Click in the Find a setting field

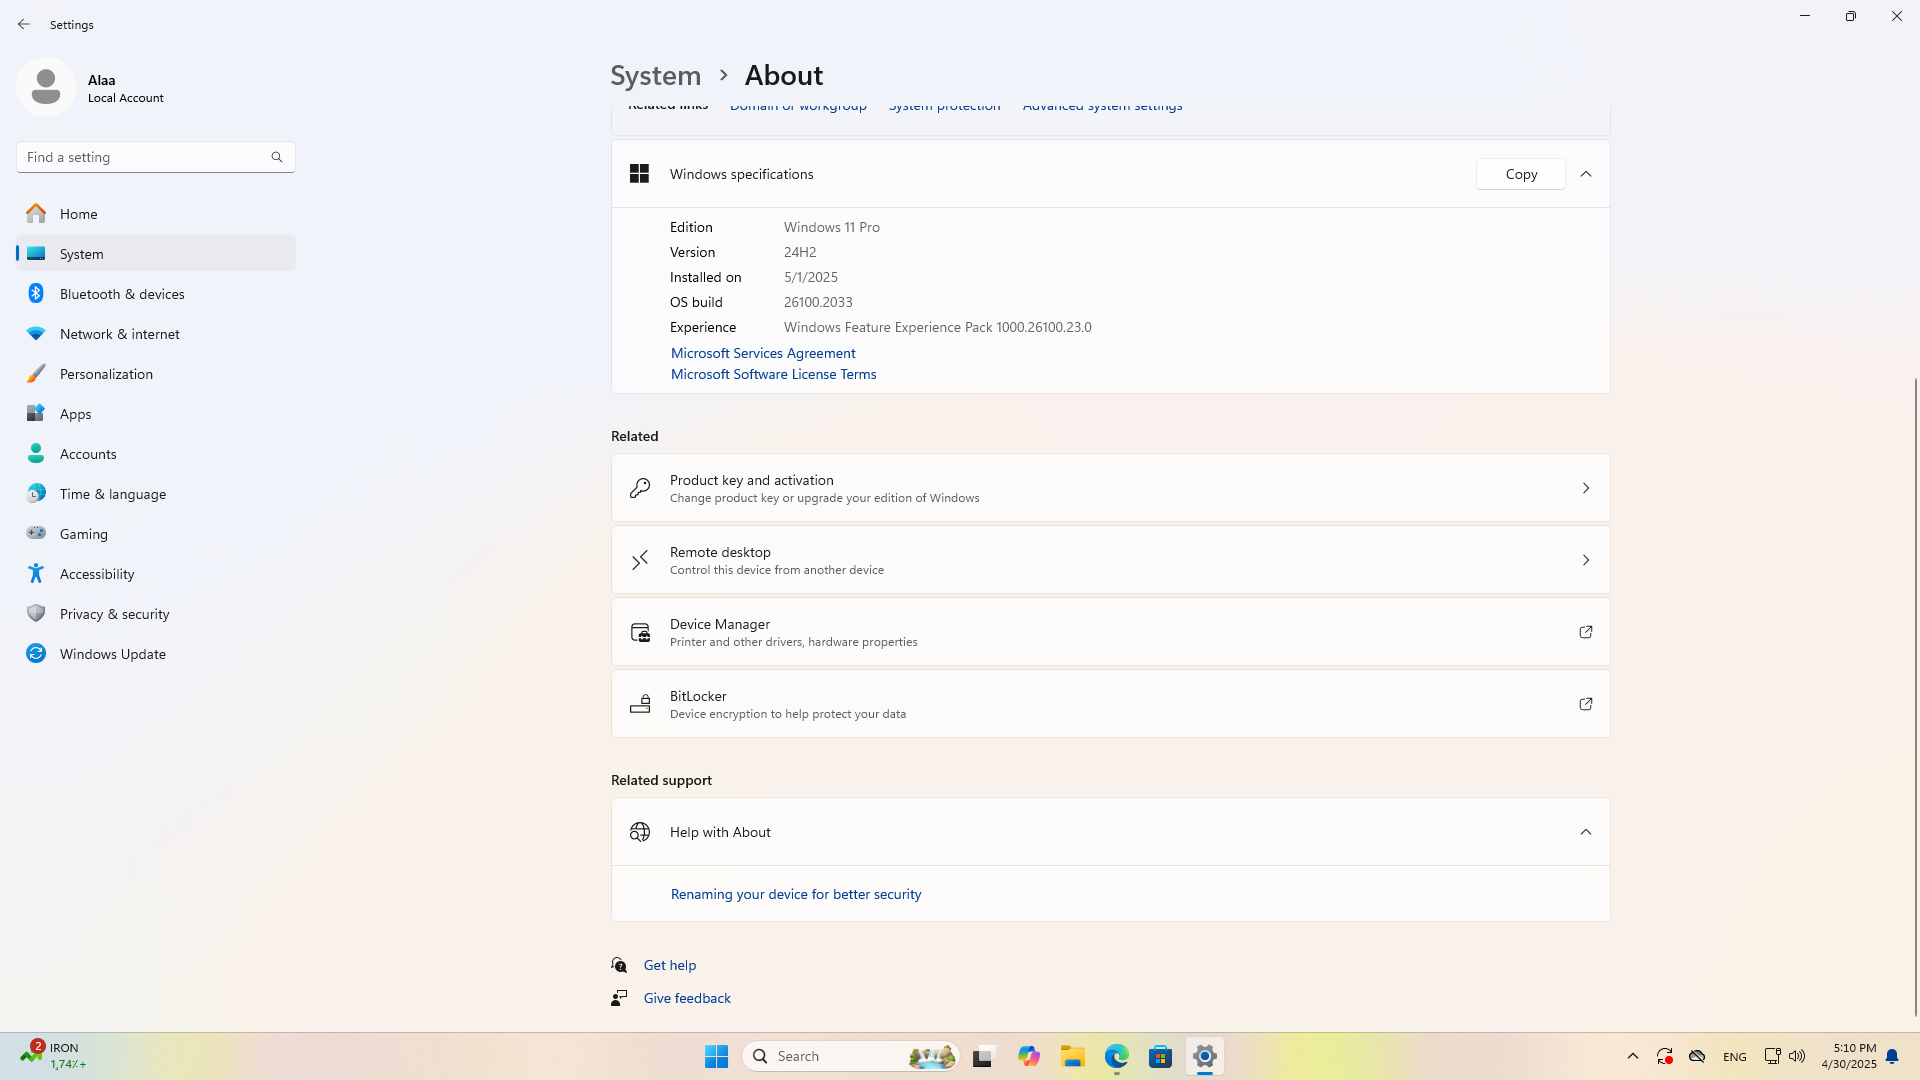point(156,157)
